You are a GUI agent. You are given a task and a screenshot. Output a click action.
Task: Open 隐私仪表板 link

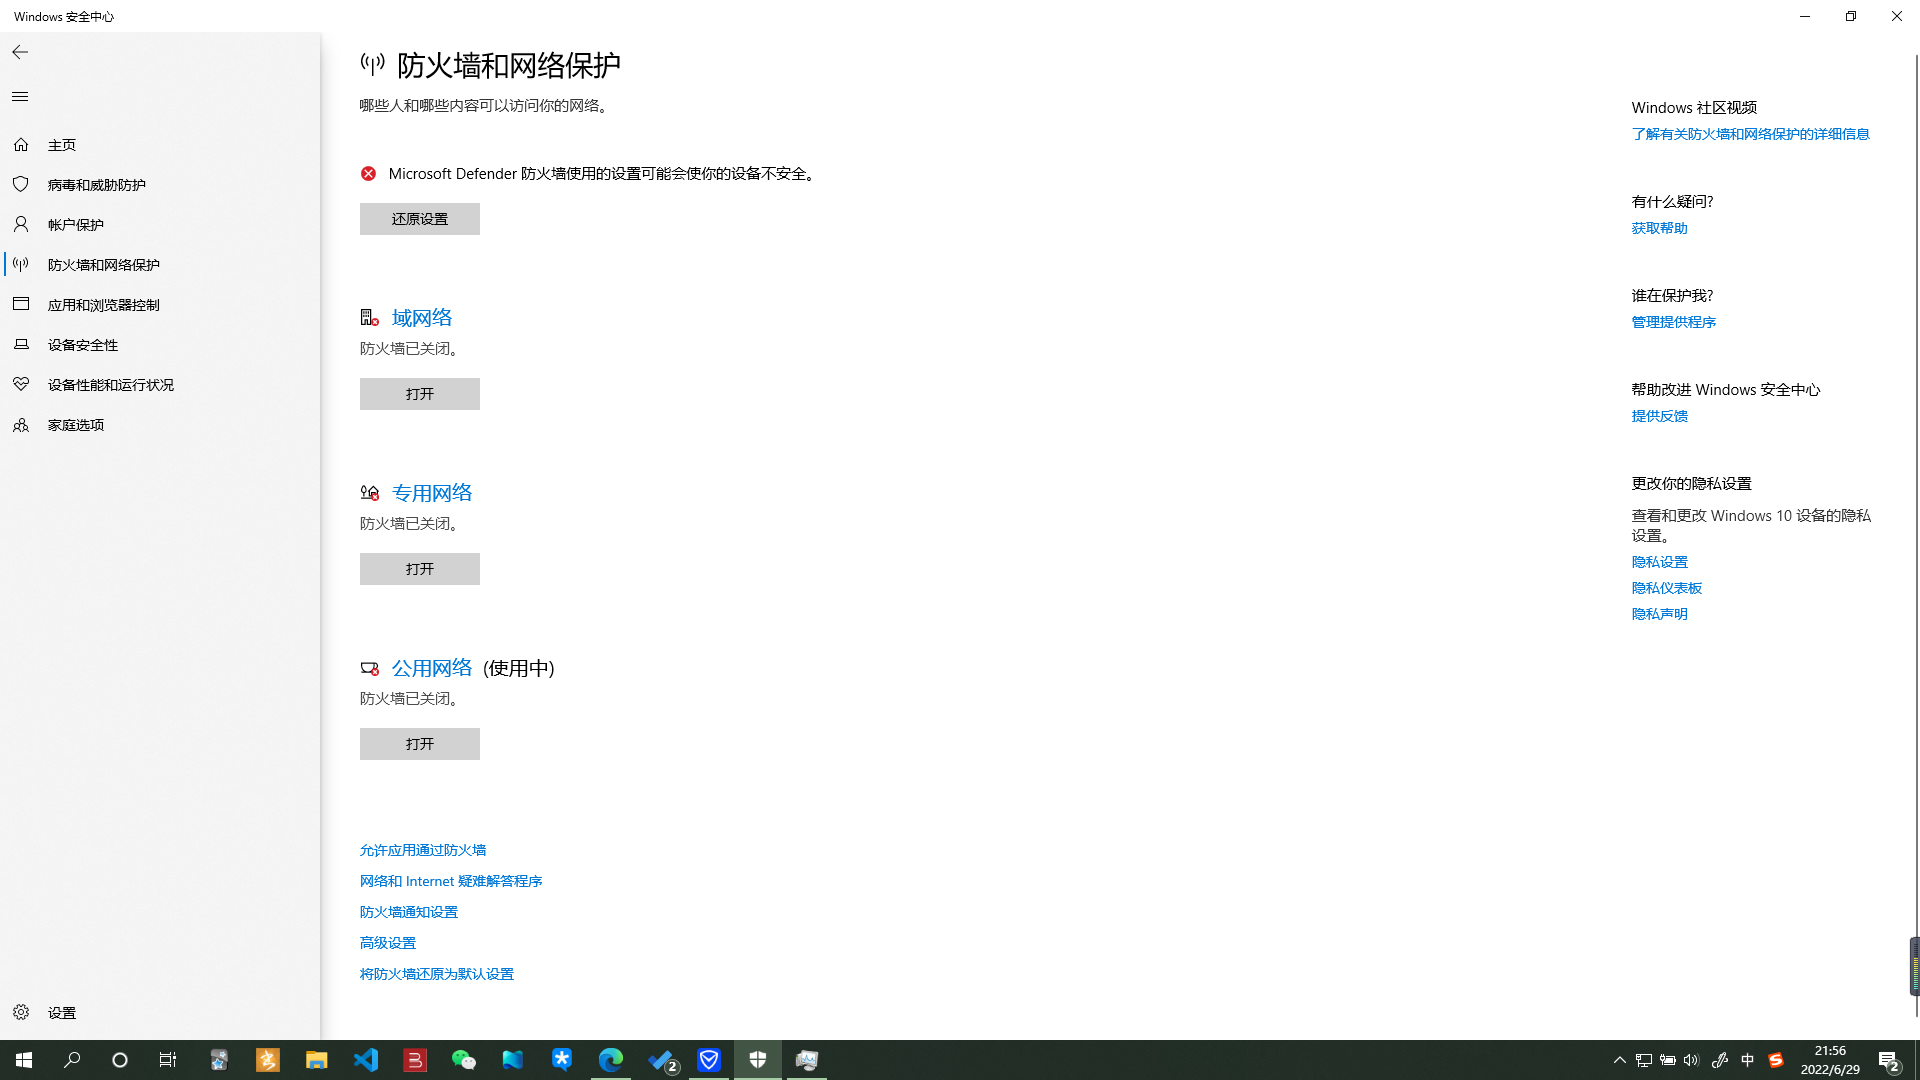point(1667,588)
